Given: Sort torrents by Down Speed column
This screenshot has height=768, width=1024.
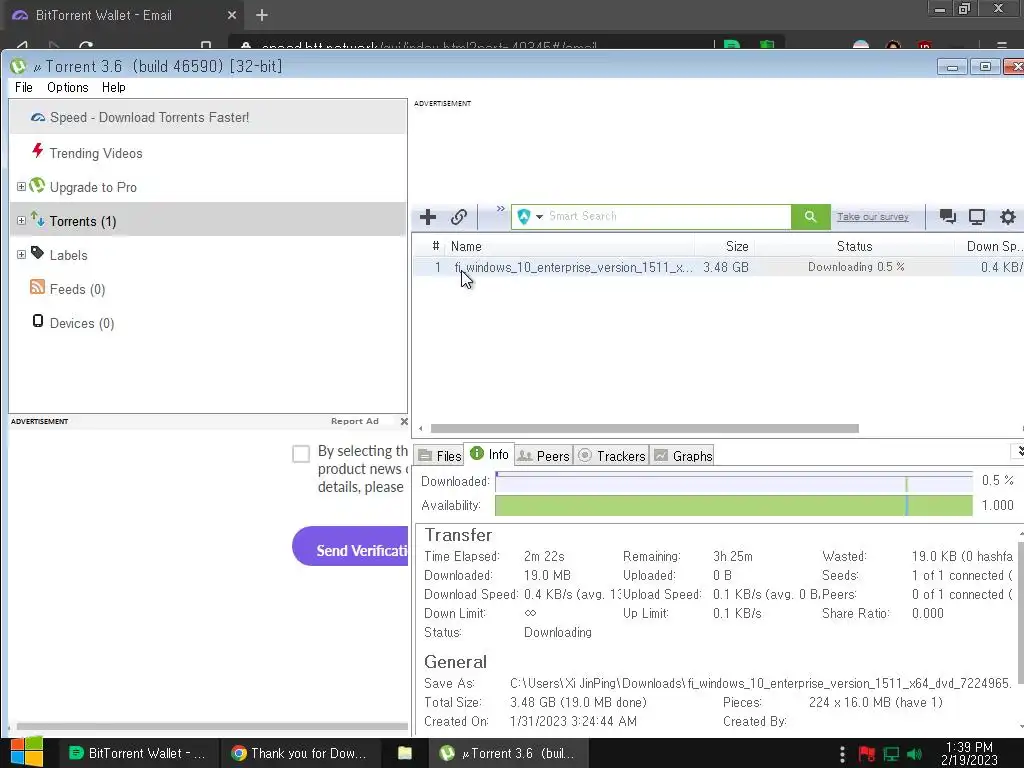Looking at the screenshot, I should tap(993, 246).
